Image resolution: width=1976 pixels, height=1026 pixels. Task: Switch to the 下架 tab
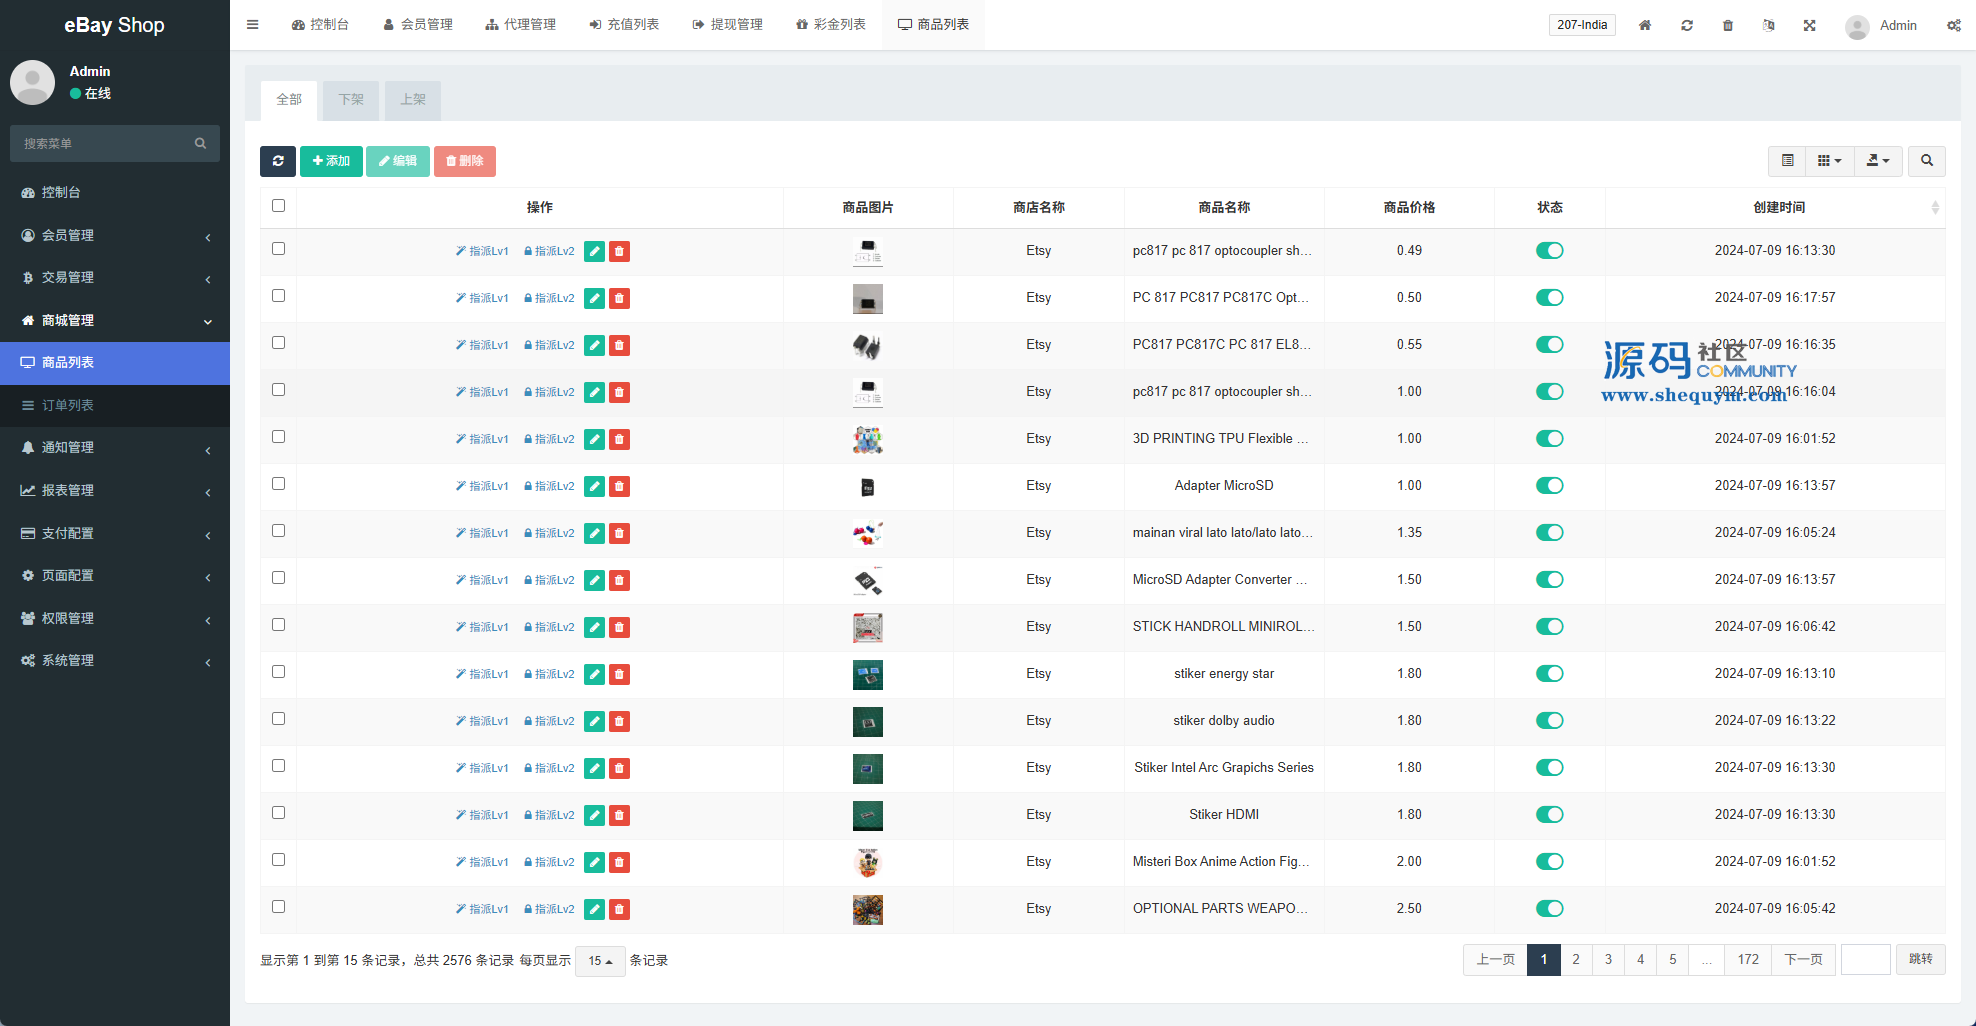351,100
